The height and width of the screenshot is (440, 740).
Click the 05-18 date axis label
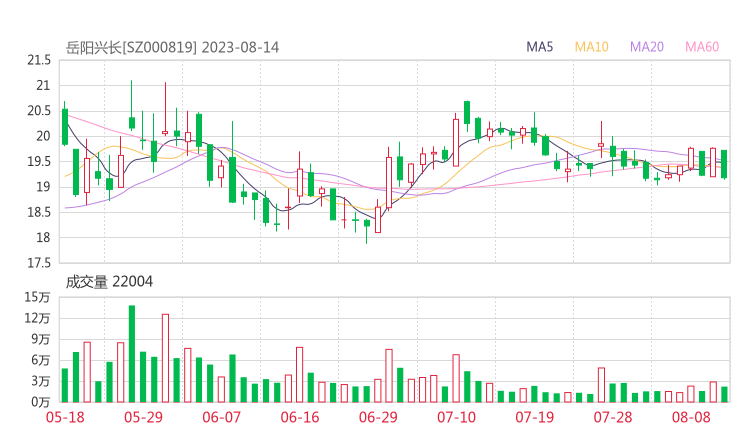(65, 417)
